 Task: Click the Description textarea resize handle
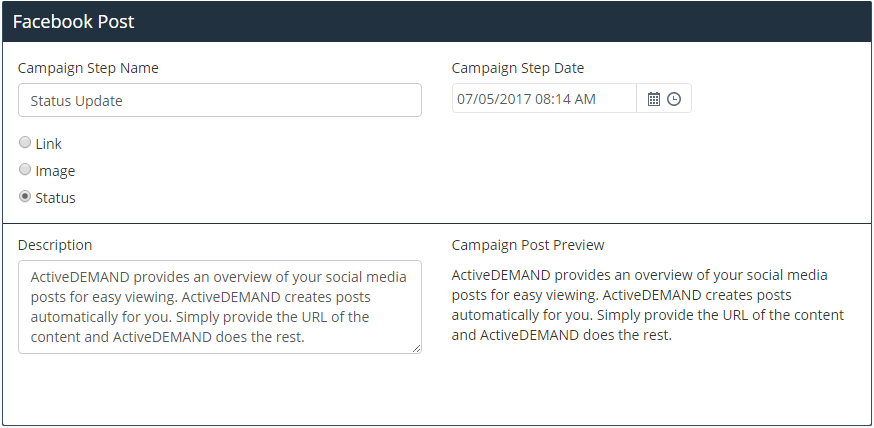[x=416, y=348]
